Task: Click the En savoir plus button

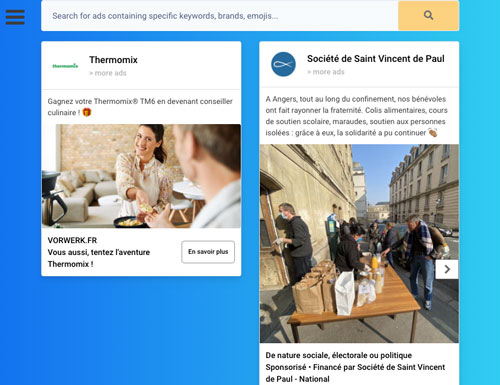Action: 208,252
